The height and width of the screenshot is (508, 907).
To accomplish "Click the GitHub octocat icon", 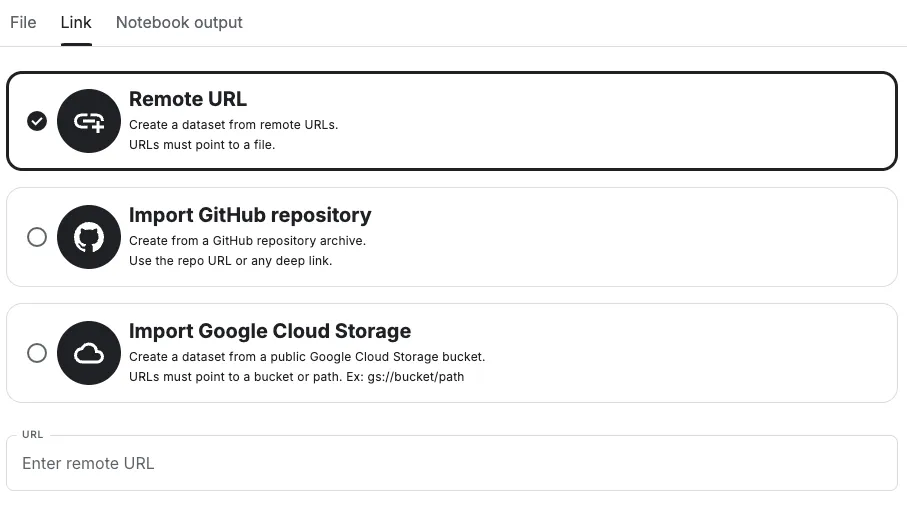I will click(x=89, y=237).
